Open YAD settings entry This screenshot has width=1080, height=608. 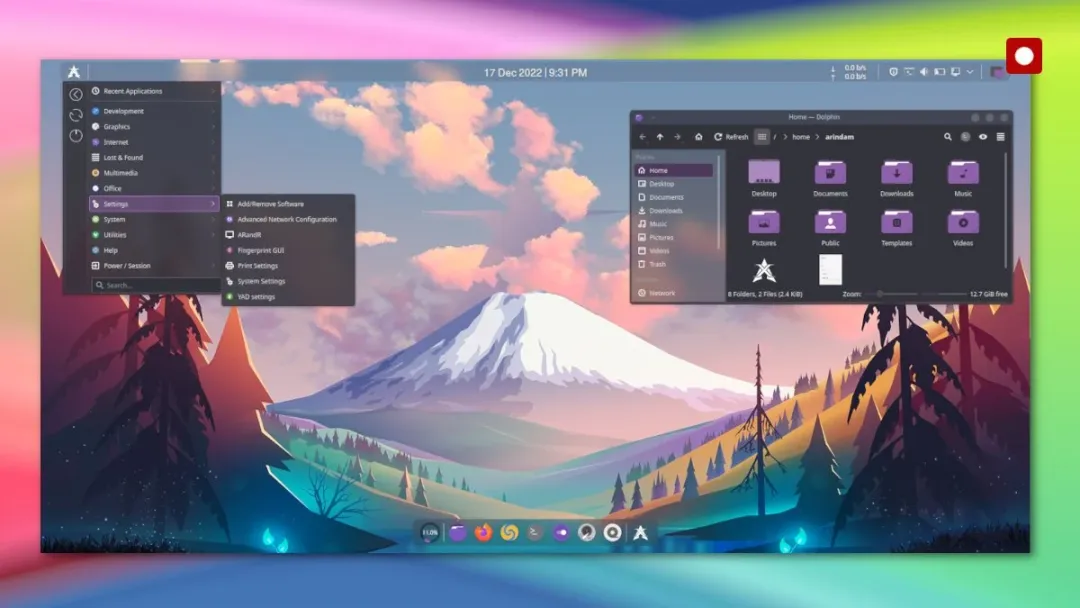tap(288, 297)
